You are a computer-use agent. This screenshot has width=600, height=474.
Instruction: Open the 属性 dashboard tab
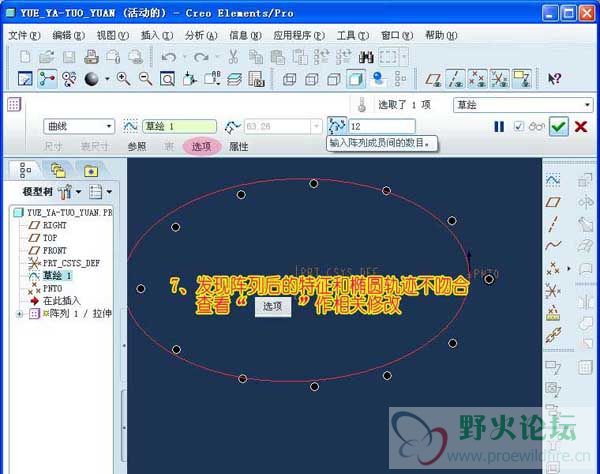point(238,147)
